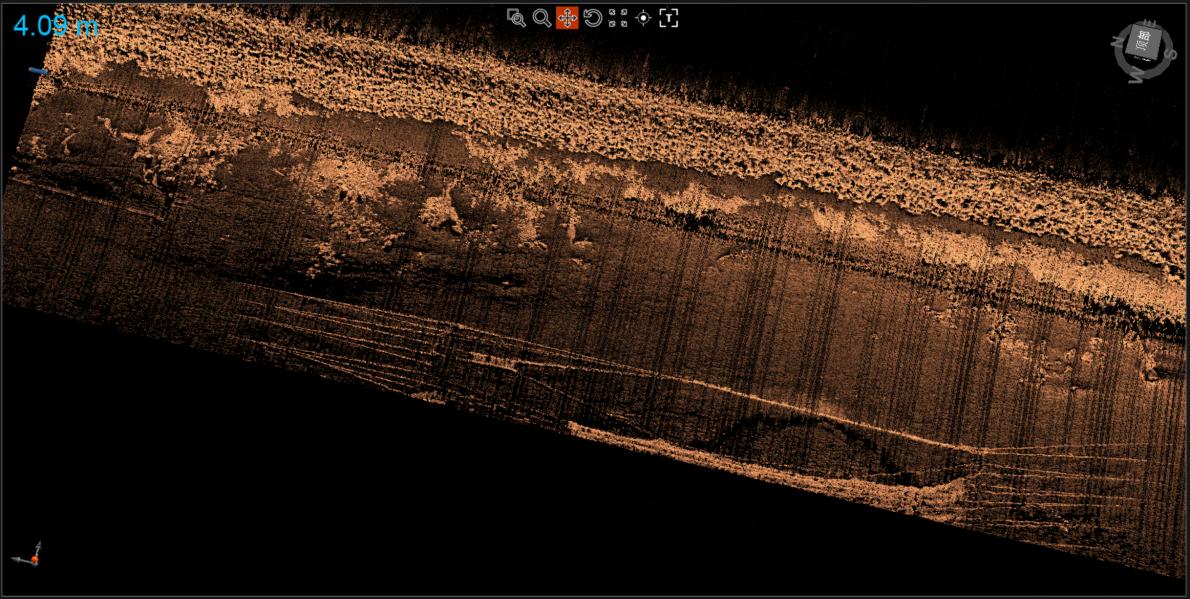Click the crosshair center-target icon
This screenshot has width=1190, height=599.
pos(643,18)
